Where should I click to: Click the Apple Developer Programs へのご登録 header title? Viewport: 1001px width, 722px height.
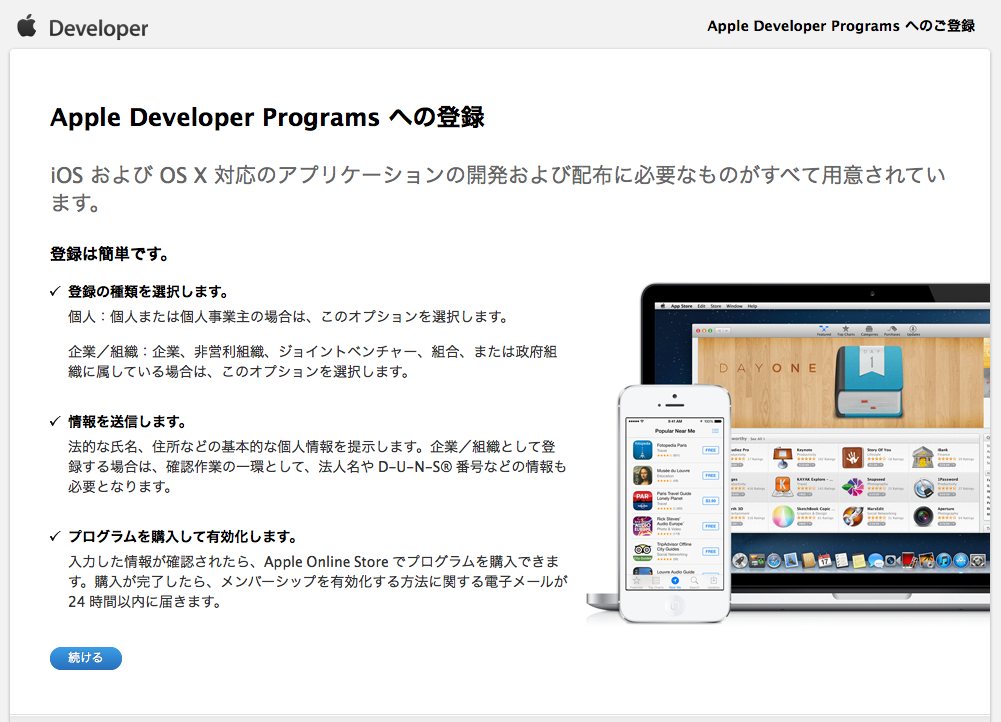point(841,26)
